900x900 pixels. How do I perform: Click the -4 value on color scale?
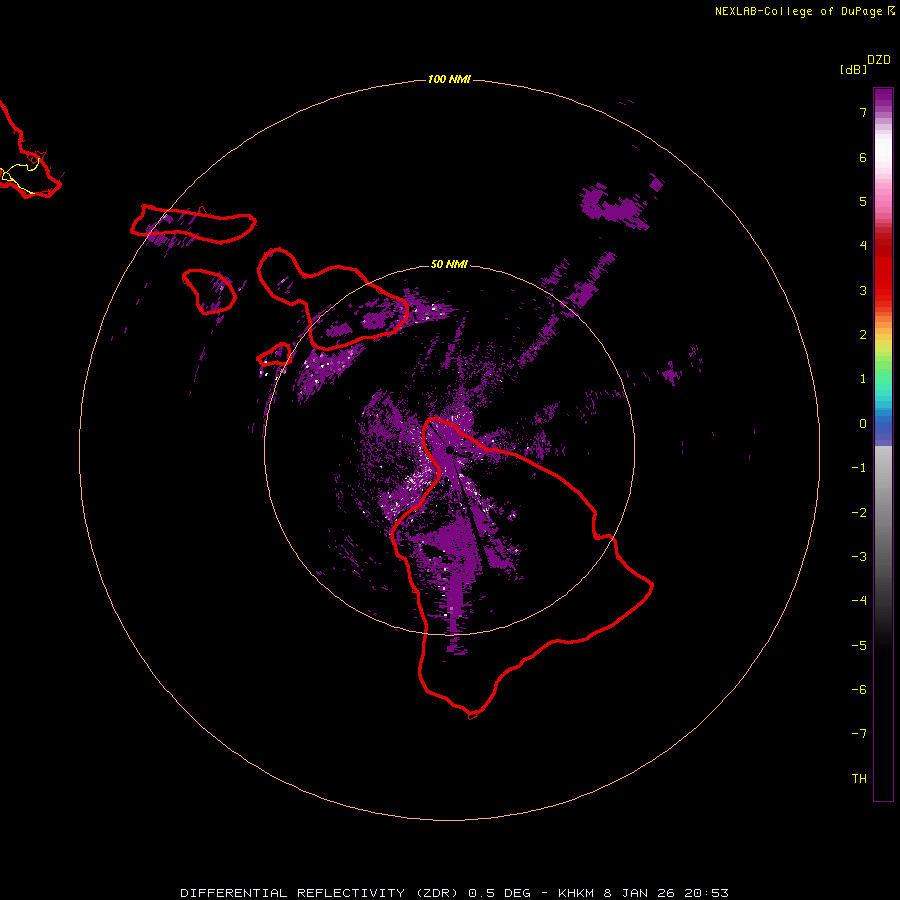(859, 601)
